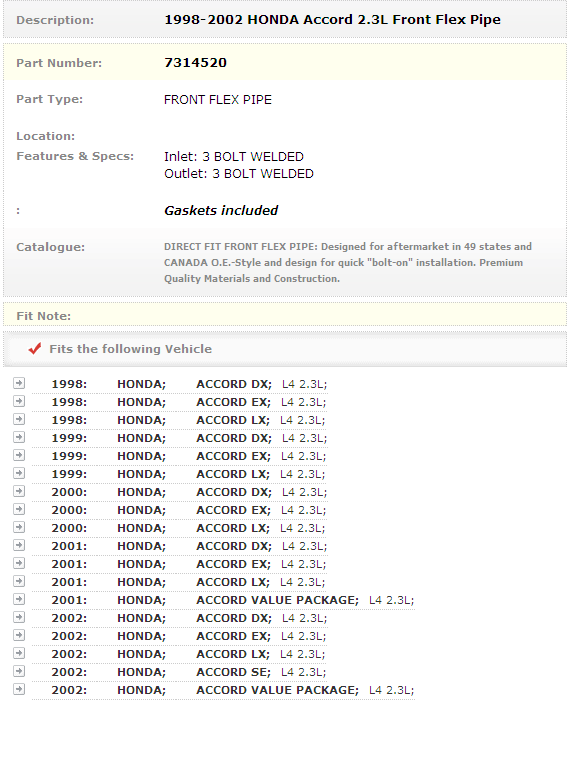Click arrow icon beside 2002 Accord SE
Image resolution: width=570 pixels, height=771 pixels.
[x=19, y=671]
